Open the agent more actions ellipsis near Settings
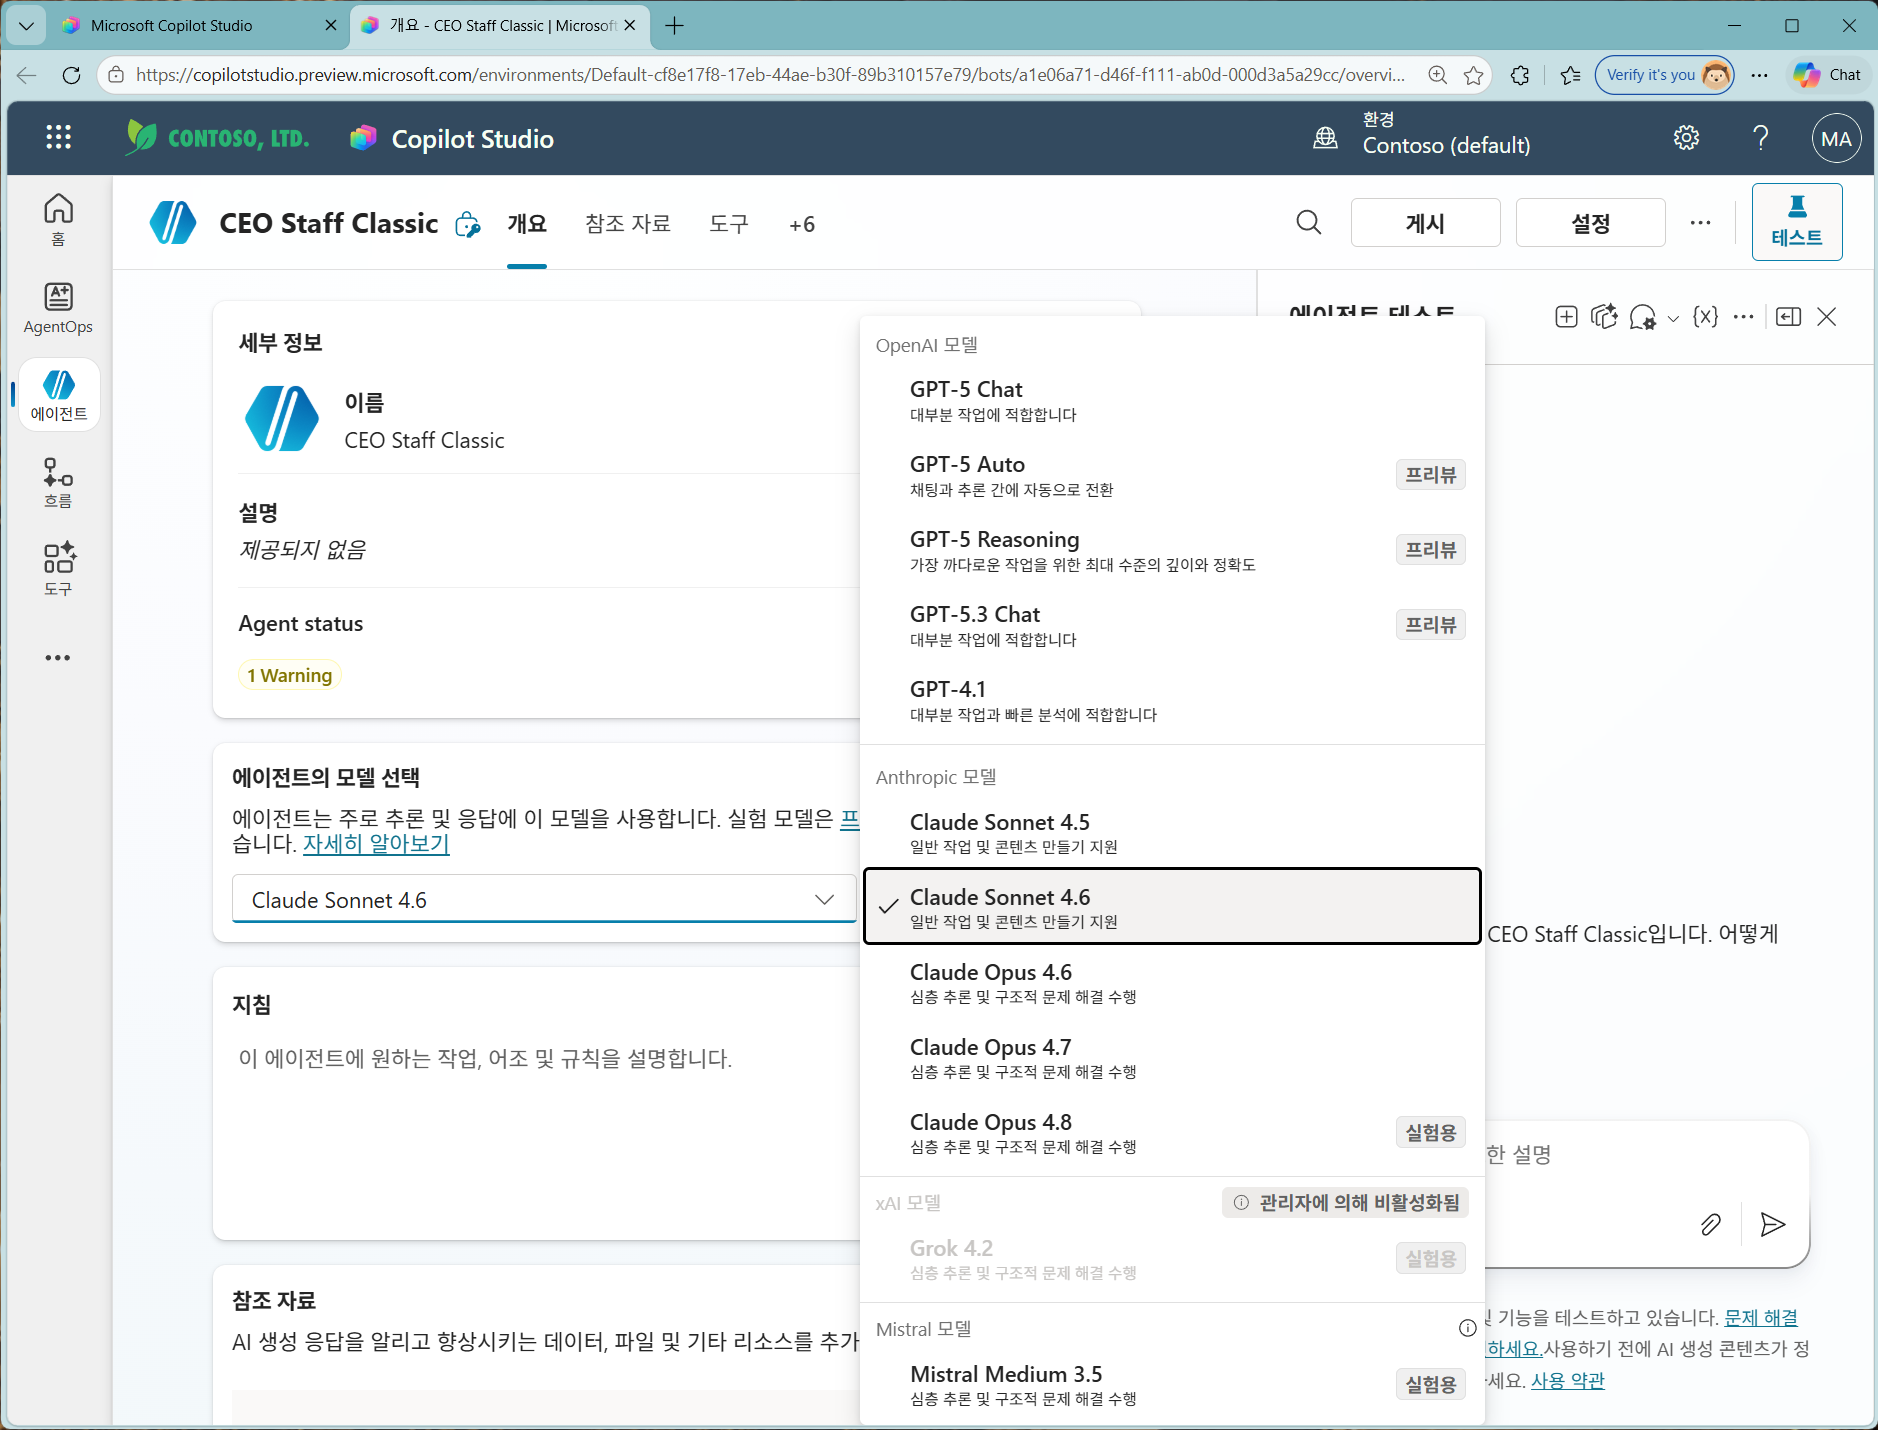 pyautogui.click(x=1700, y=223)
